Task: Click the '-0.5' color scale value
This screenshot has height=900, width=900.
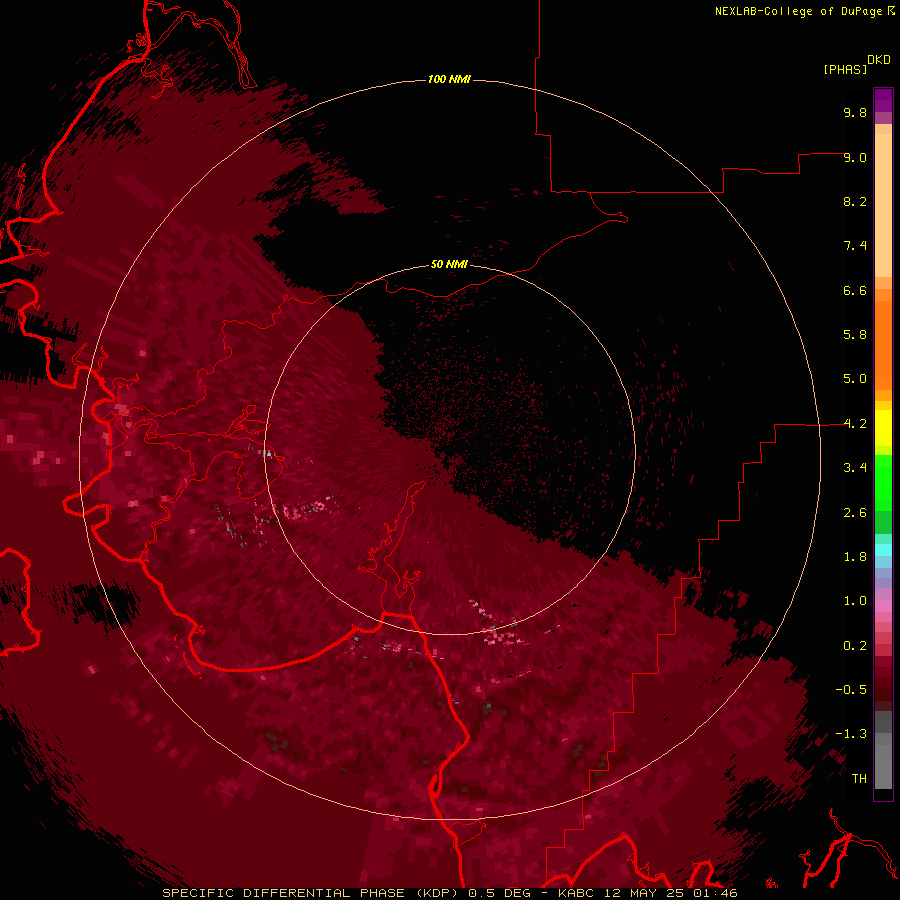Action: point(851,690)
